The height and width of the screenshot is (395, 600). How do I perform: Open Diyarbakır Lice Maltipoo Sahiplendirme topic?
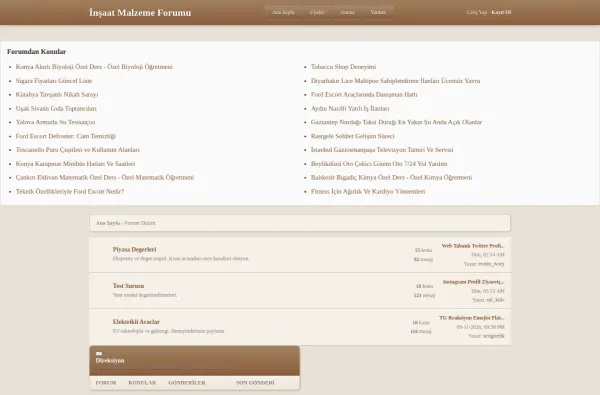coord(396,81)
